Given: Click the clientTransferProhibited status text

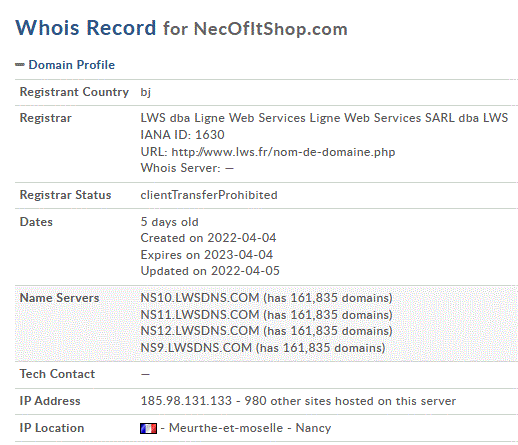Looking at the screenshot, I should point(209,195).
